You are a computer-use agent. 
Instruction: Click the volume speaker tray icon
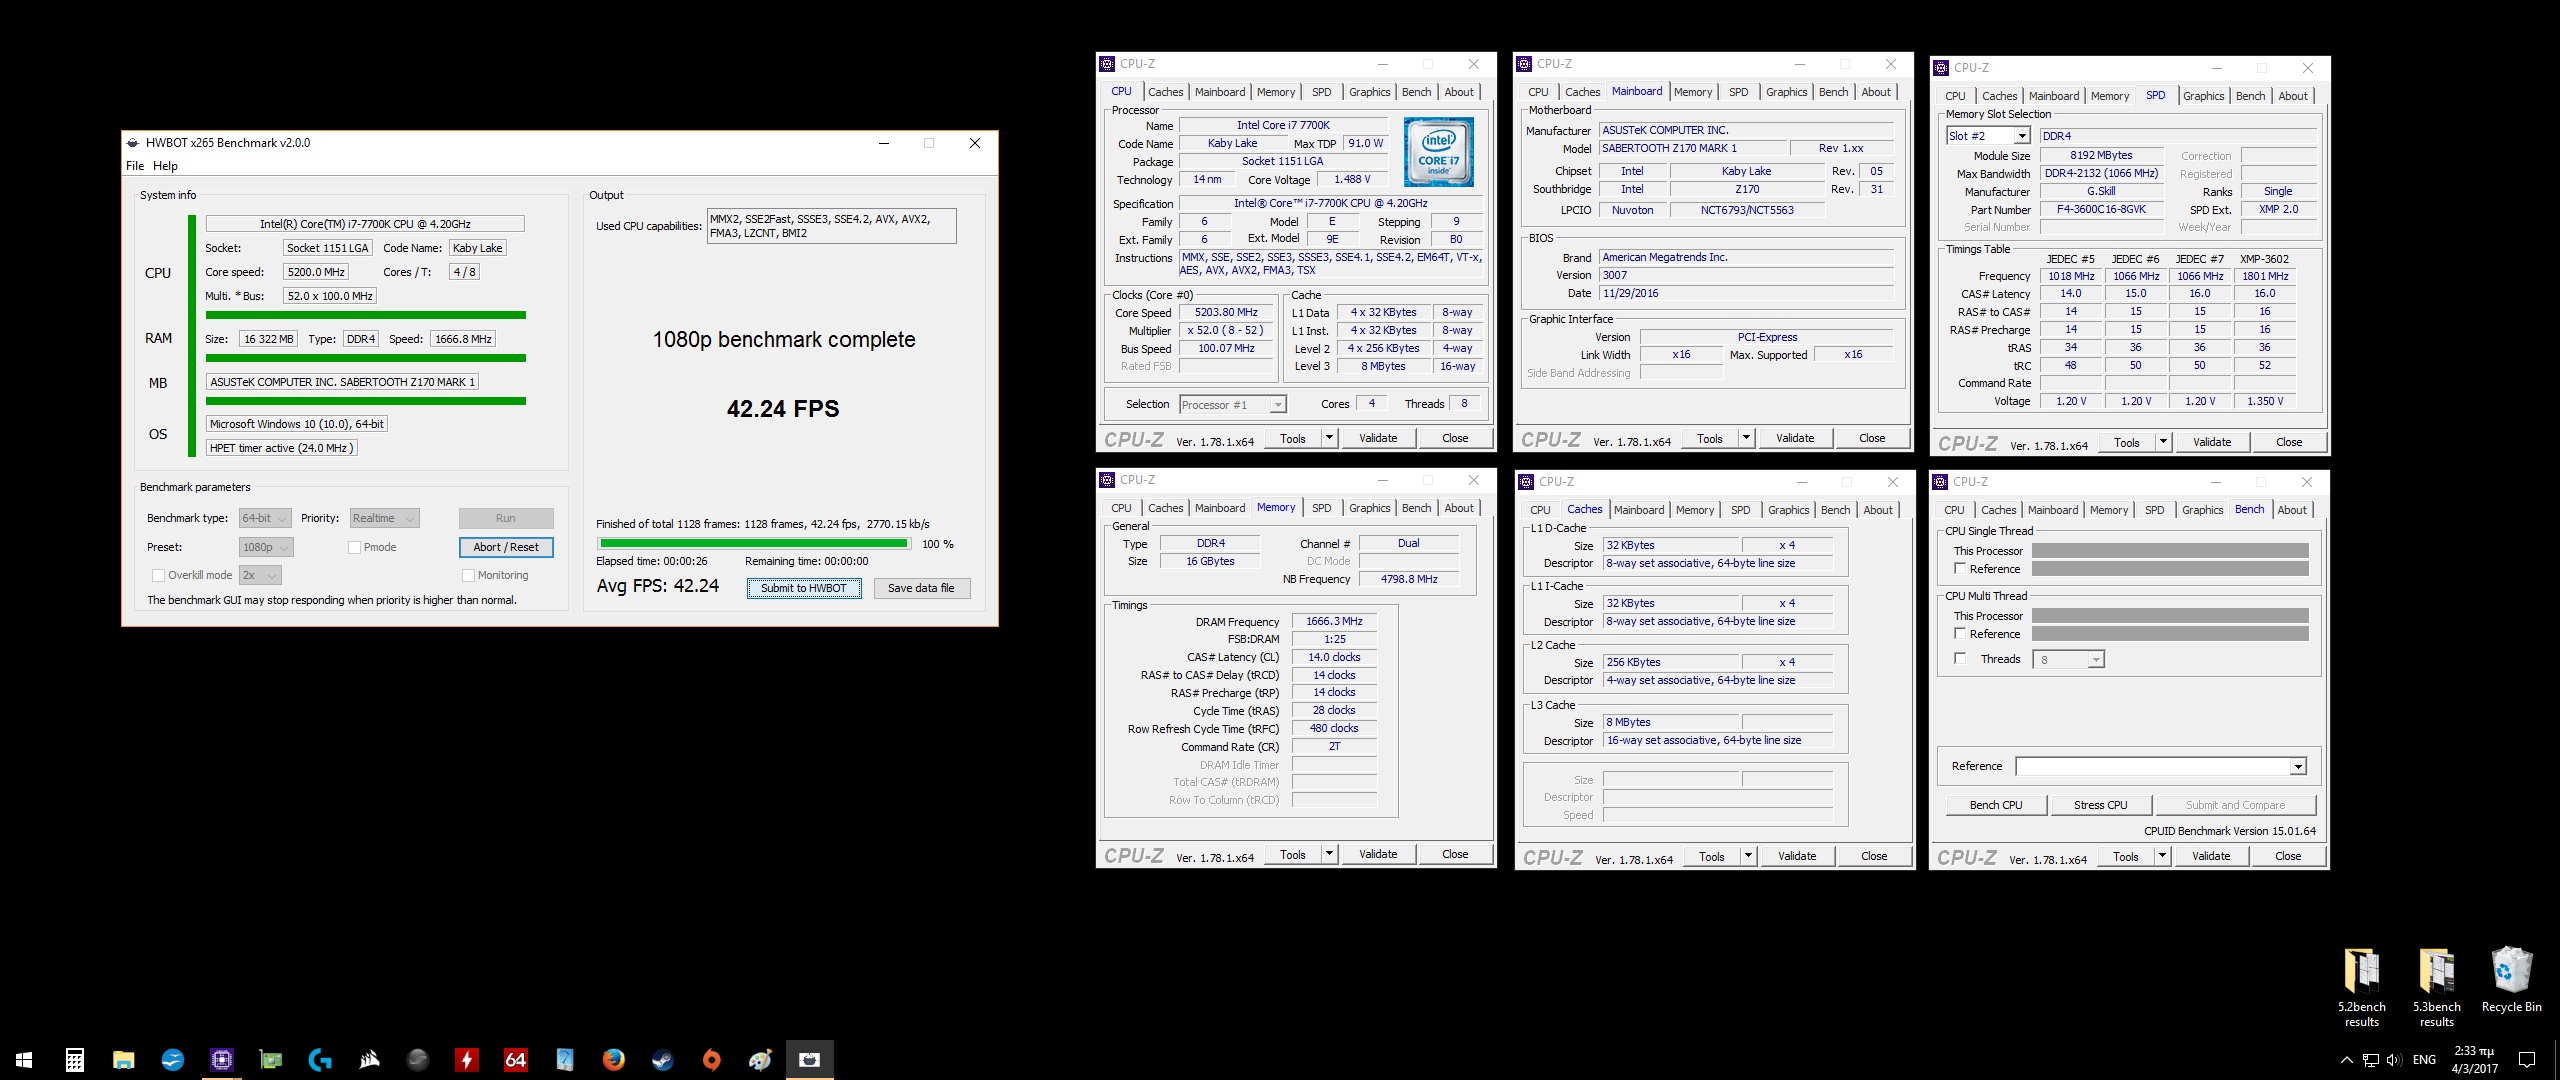point(2393,1060)
